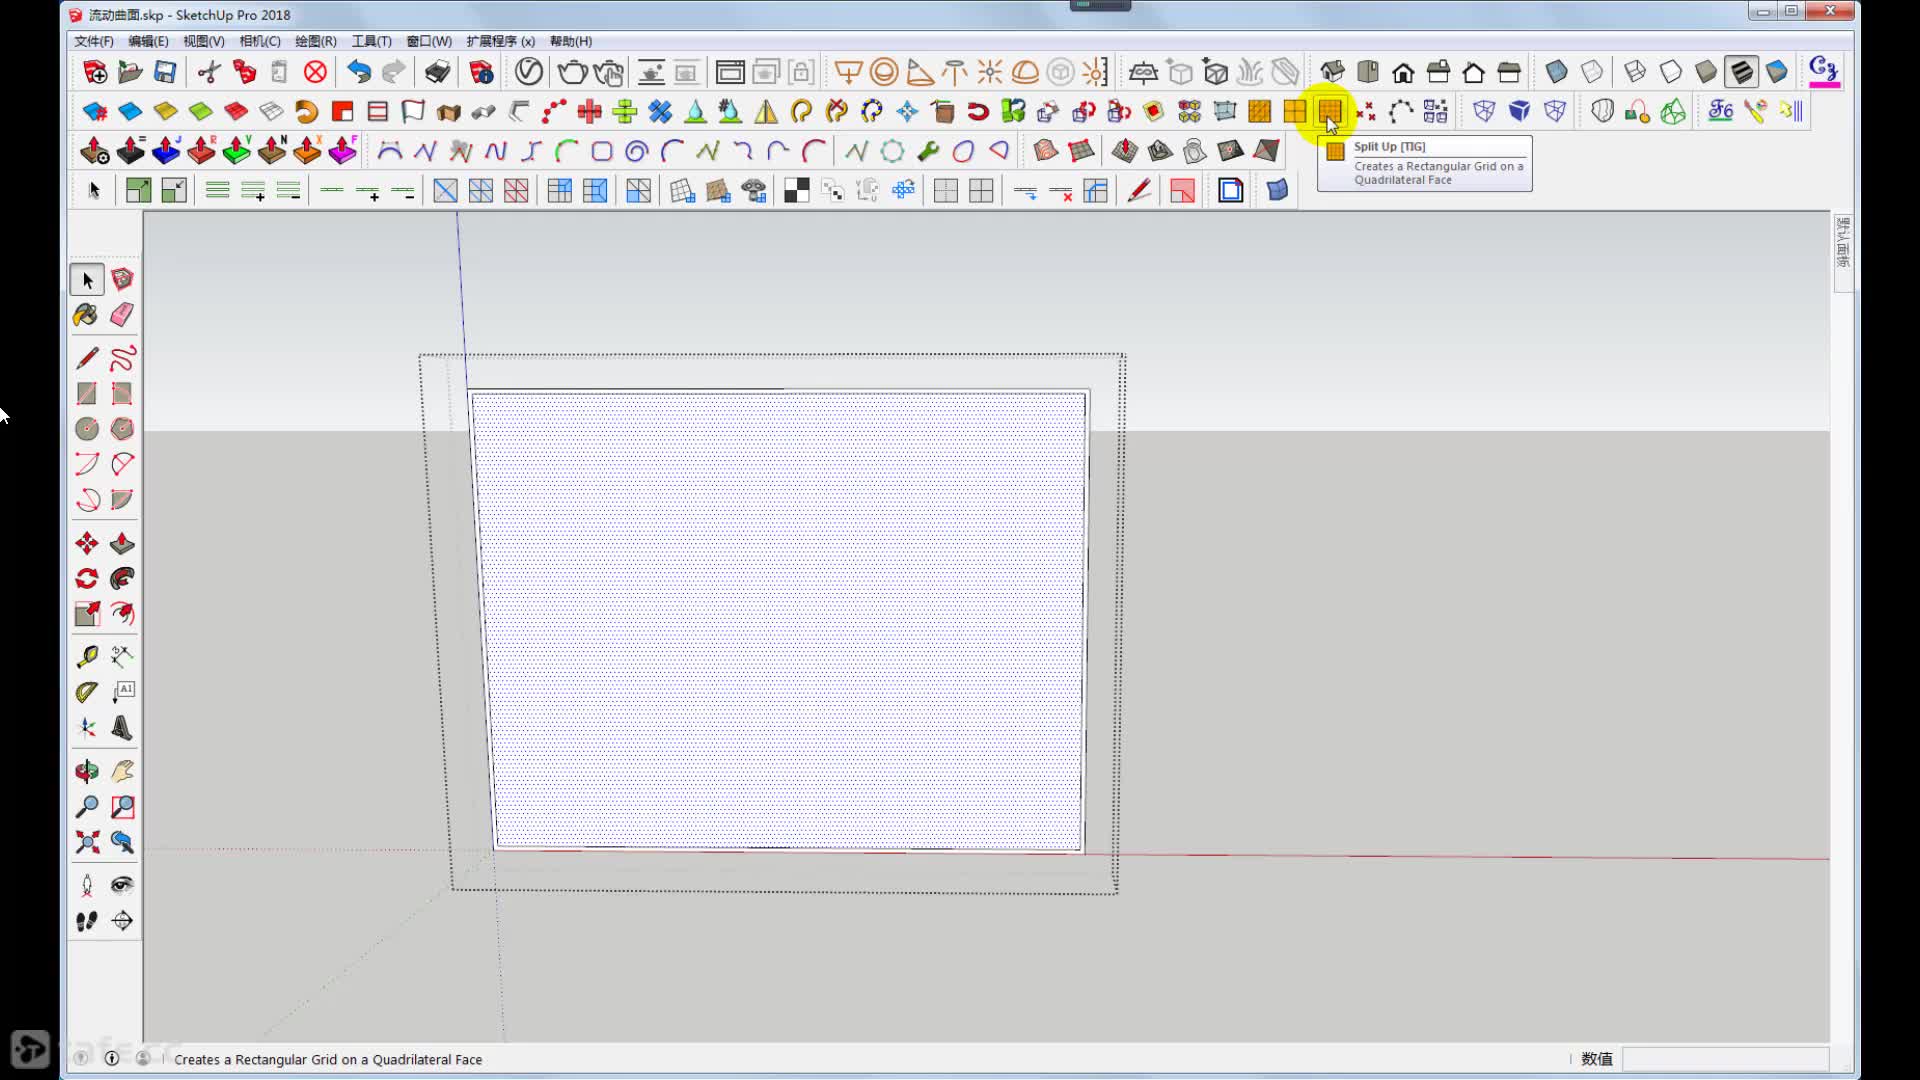The height and width of the screenshot is (1080, 1920).
Task: Enable the Monochrome face style
Action: (1777, 72)
